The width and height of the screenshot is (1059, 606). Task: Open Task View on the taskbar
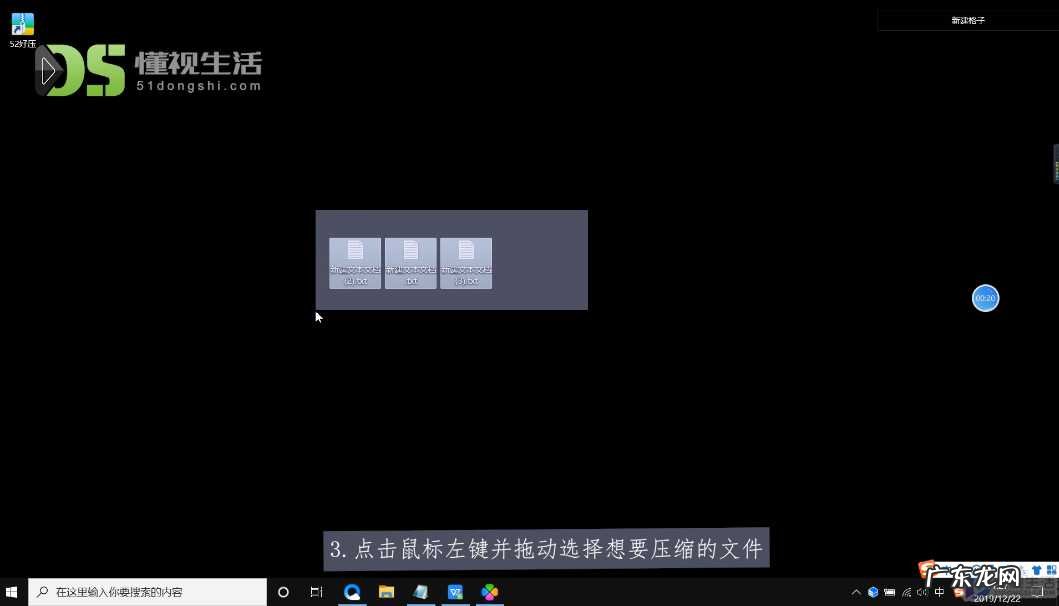[x=316, y=591]
